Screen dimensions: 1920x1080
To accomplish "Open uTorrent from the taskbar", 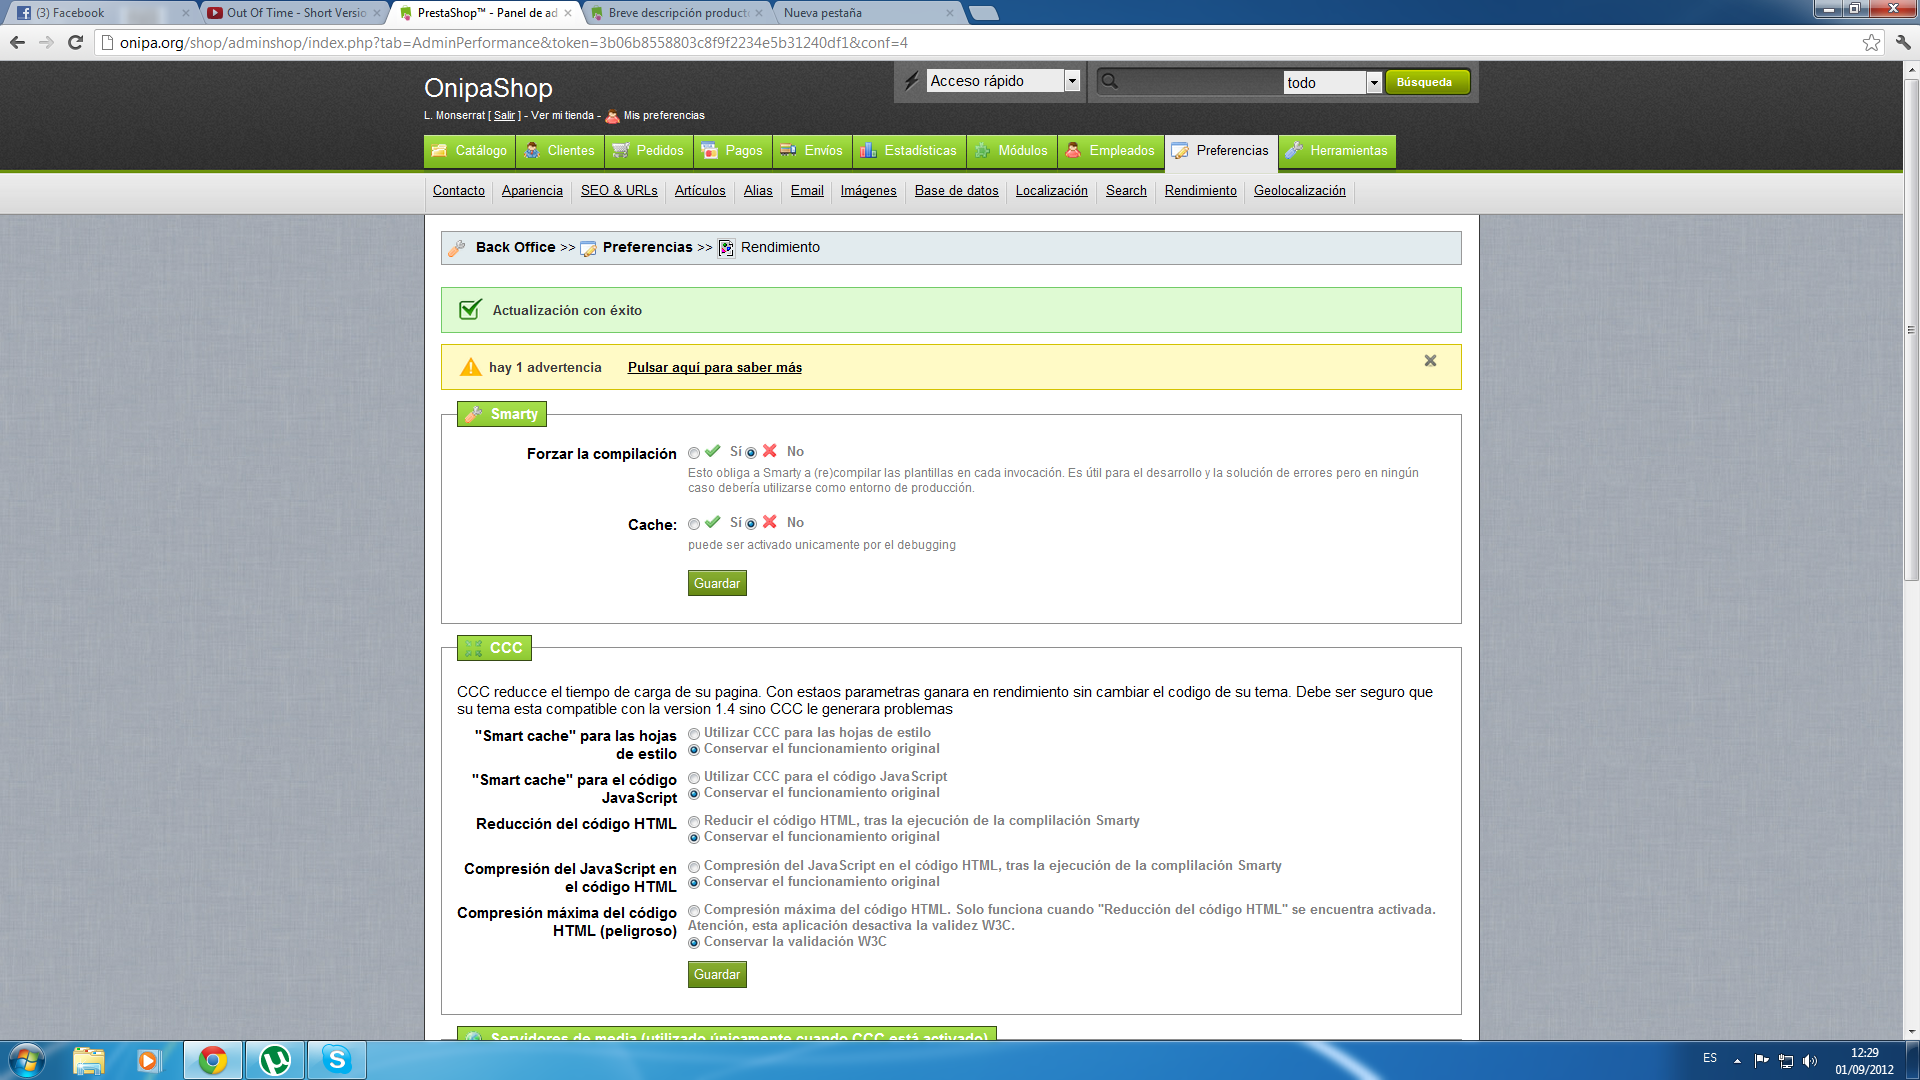I will pos(275,1060).
